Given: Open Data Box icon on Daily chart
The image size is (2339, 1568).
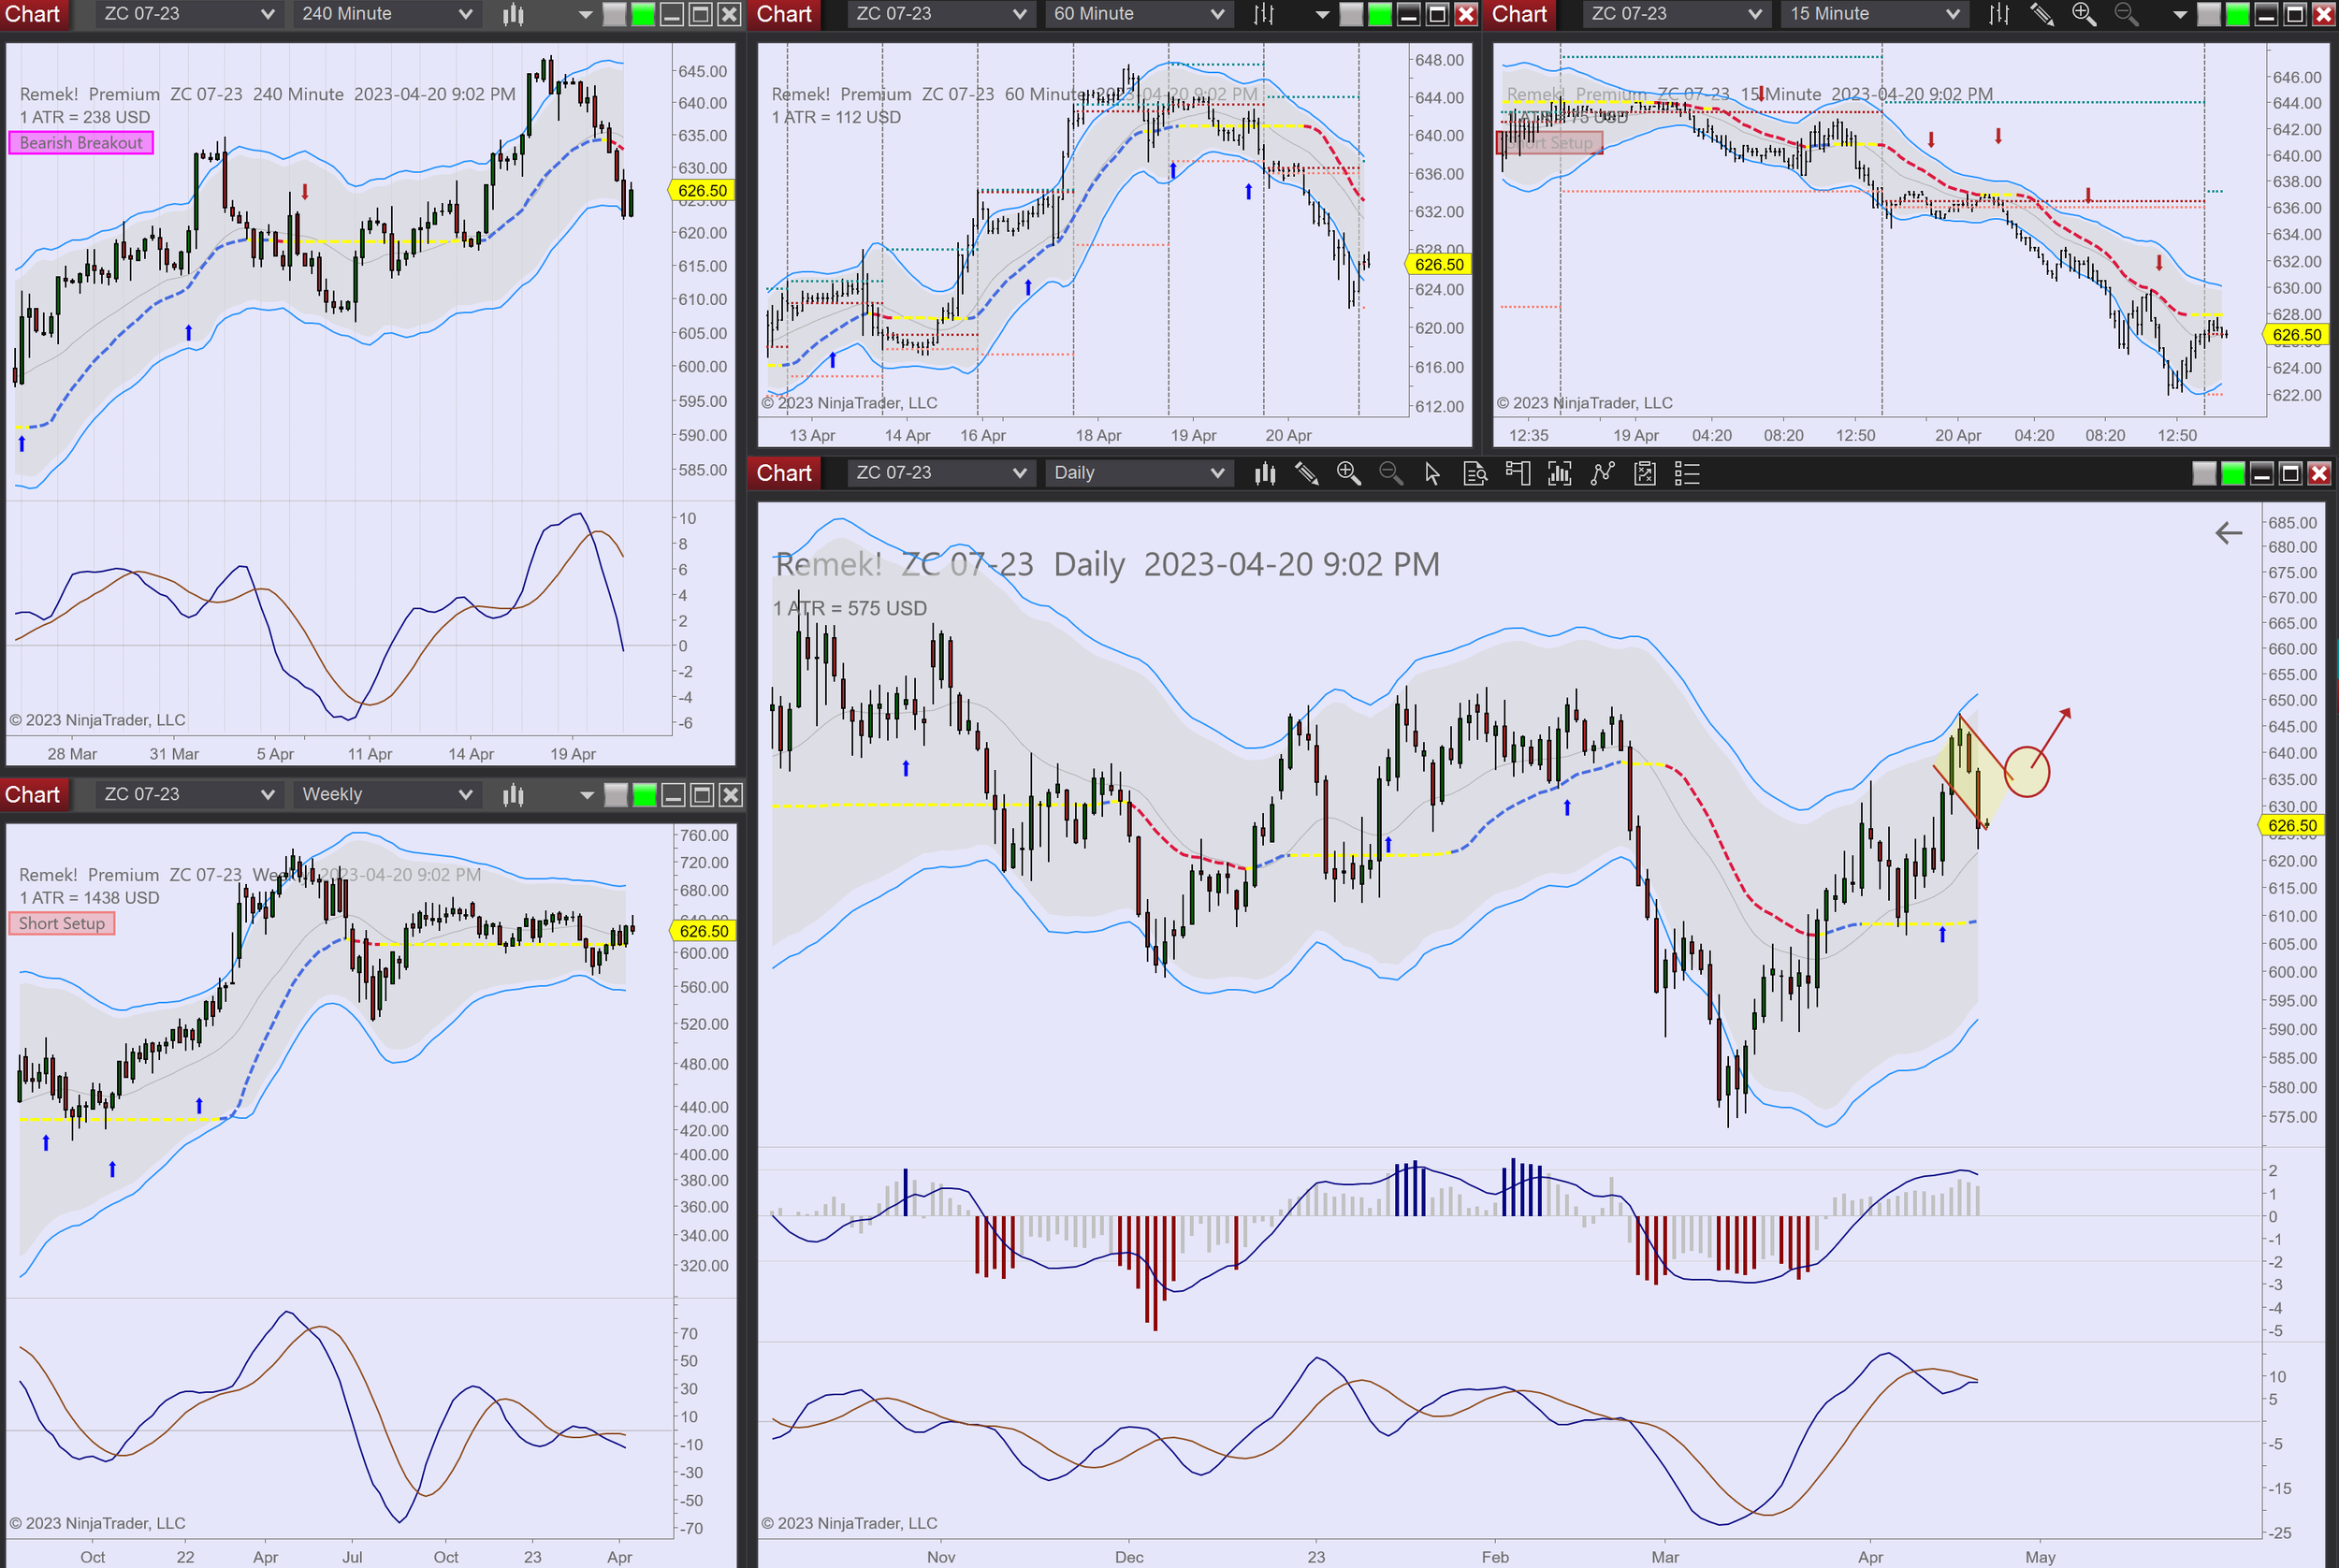Looking at the screenshot, I should pos(1475,473).
